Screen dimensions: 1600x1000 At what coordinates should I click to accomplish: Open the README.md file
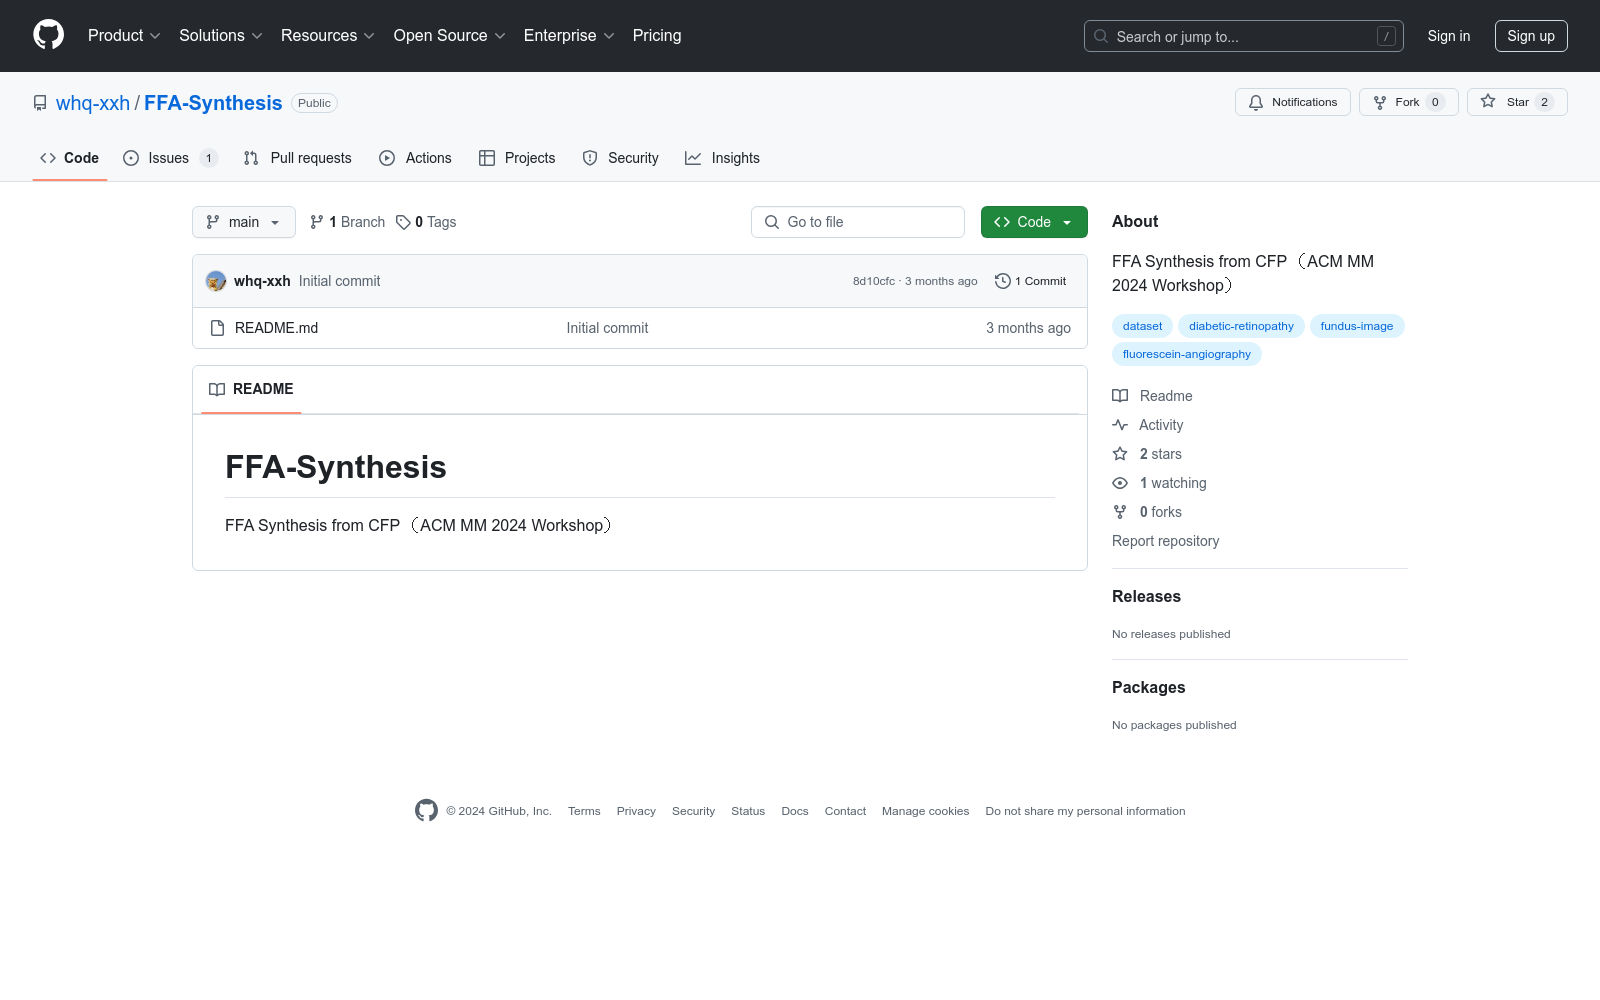pyautogui.click(x=276, y=328)
